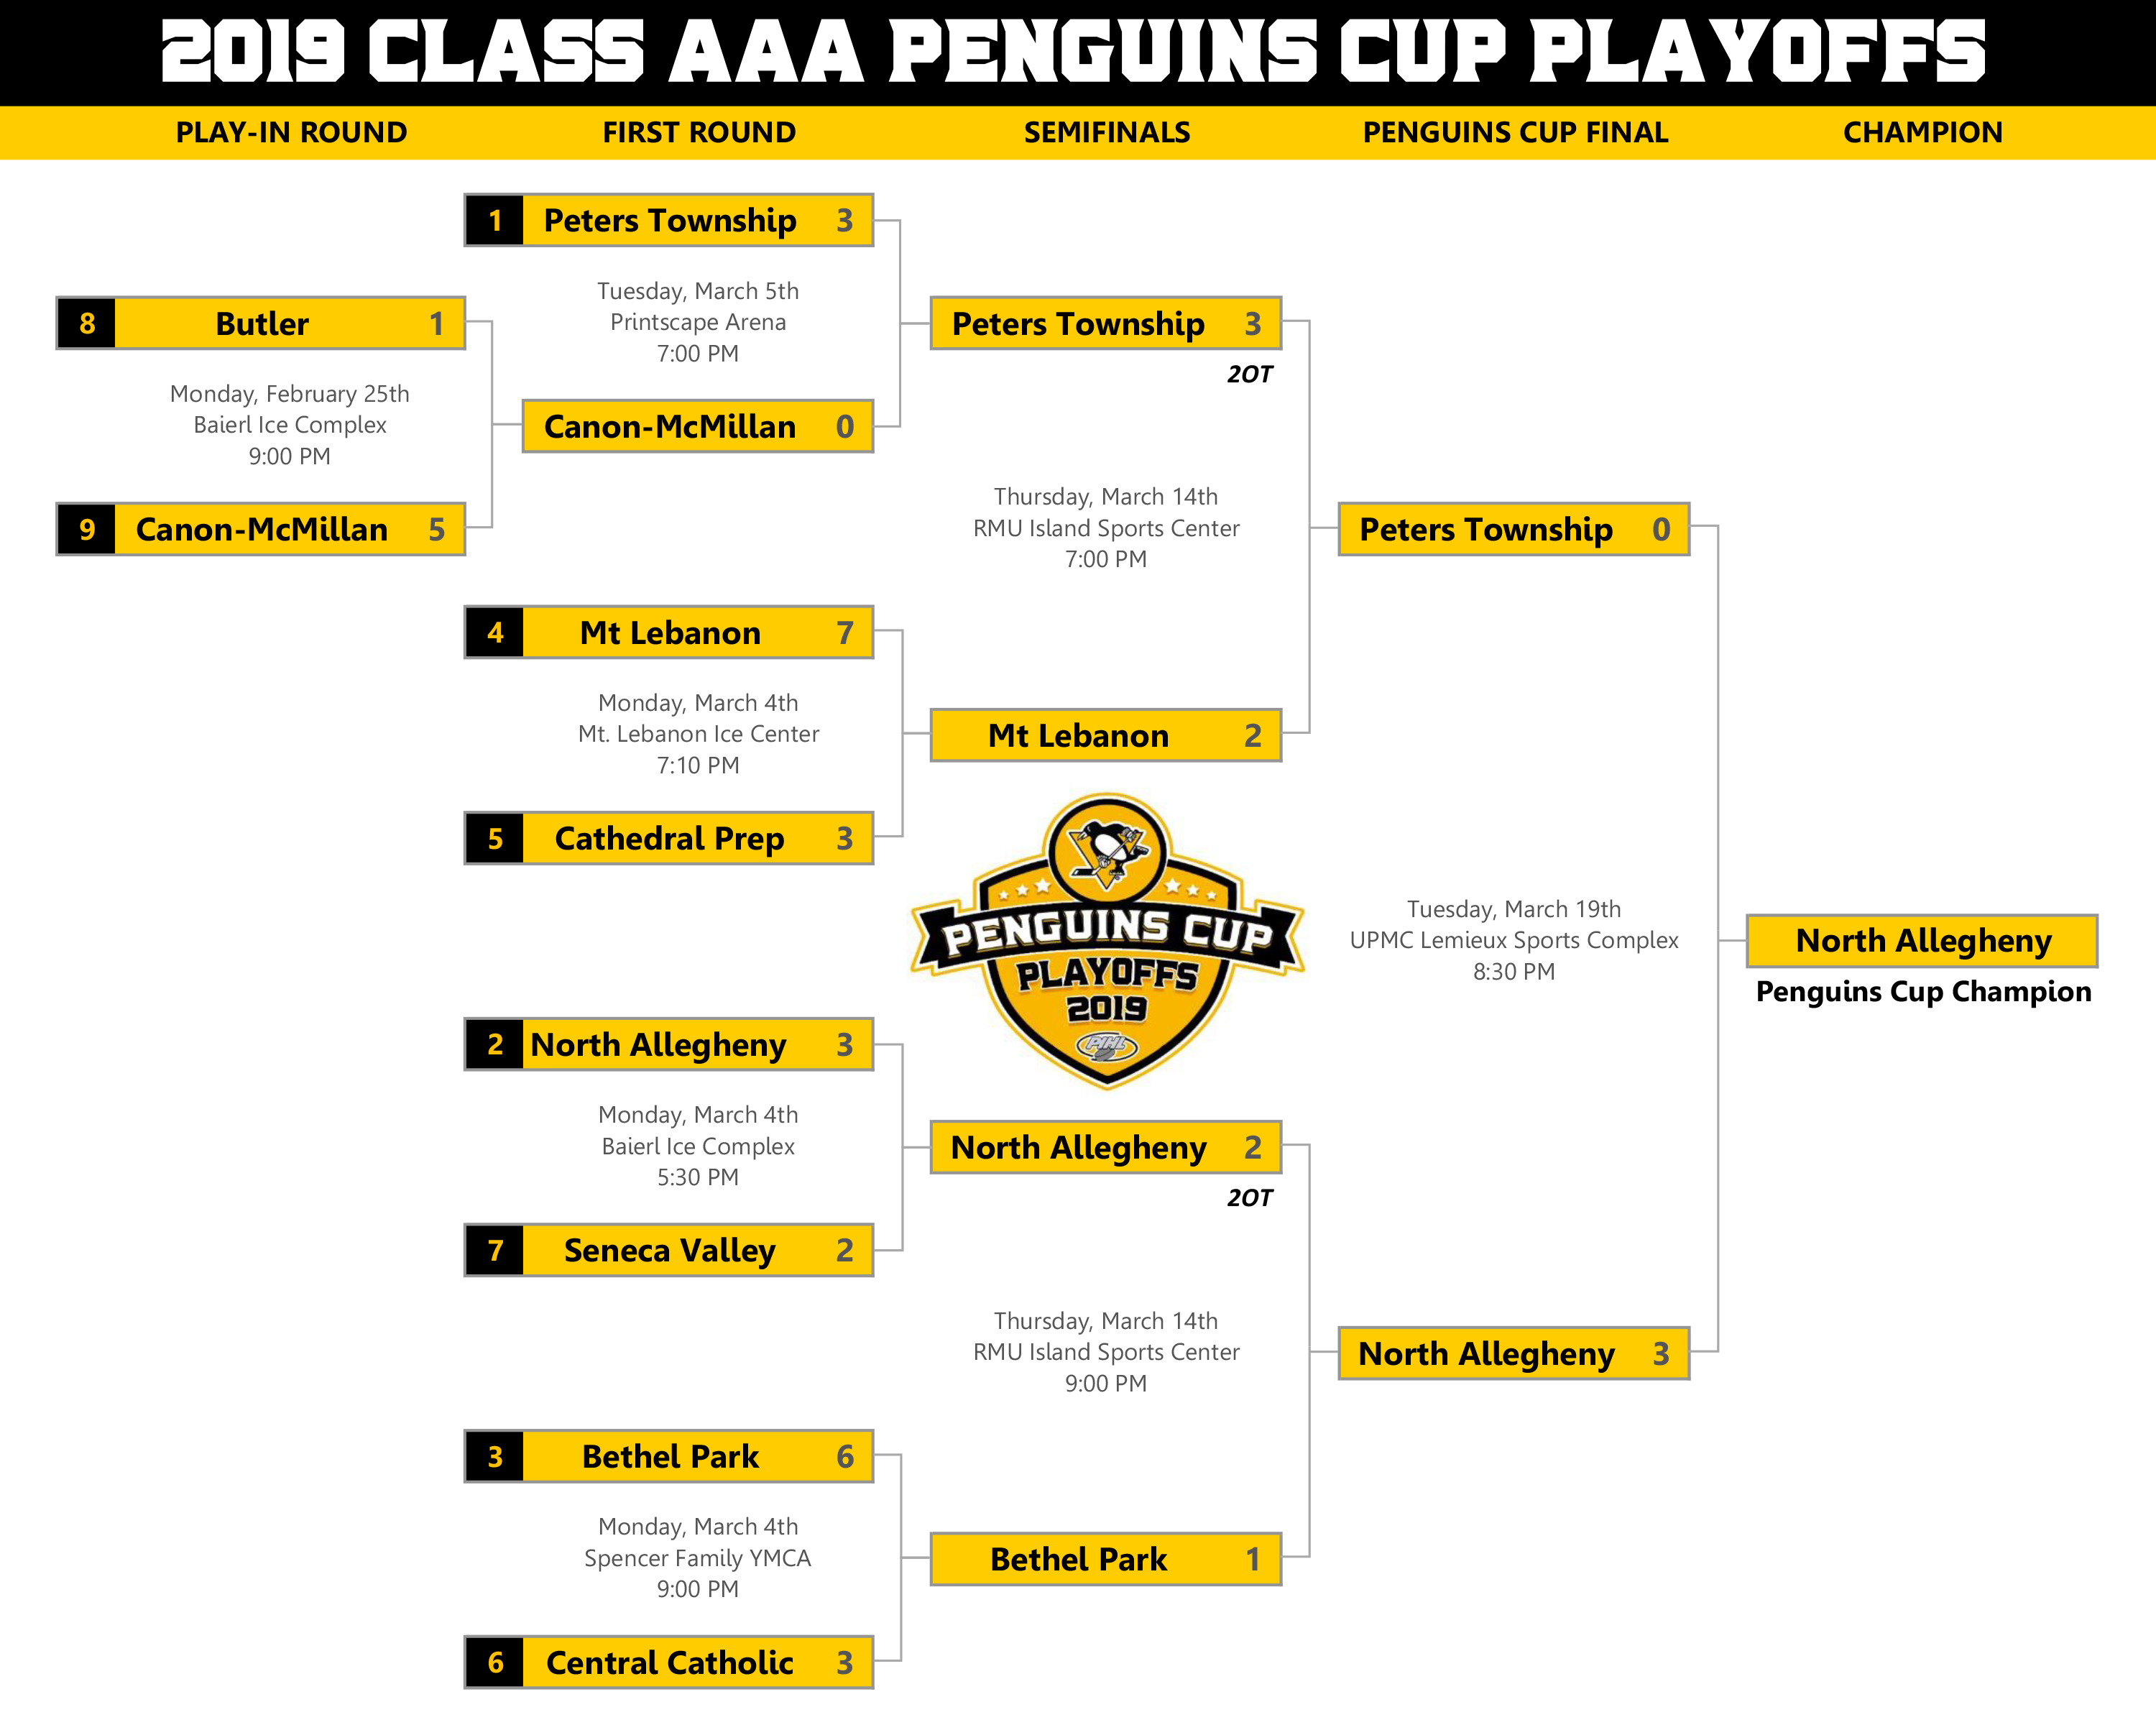Viewport: 2156px width, 1725px height.
Task: Select the Semifinals column header
Action: (1107, 132)
